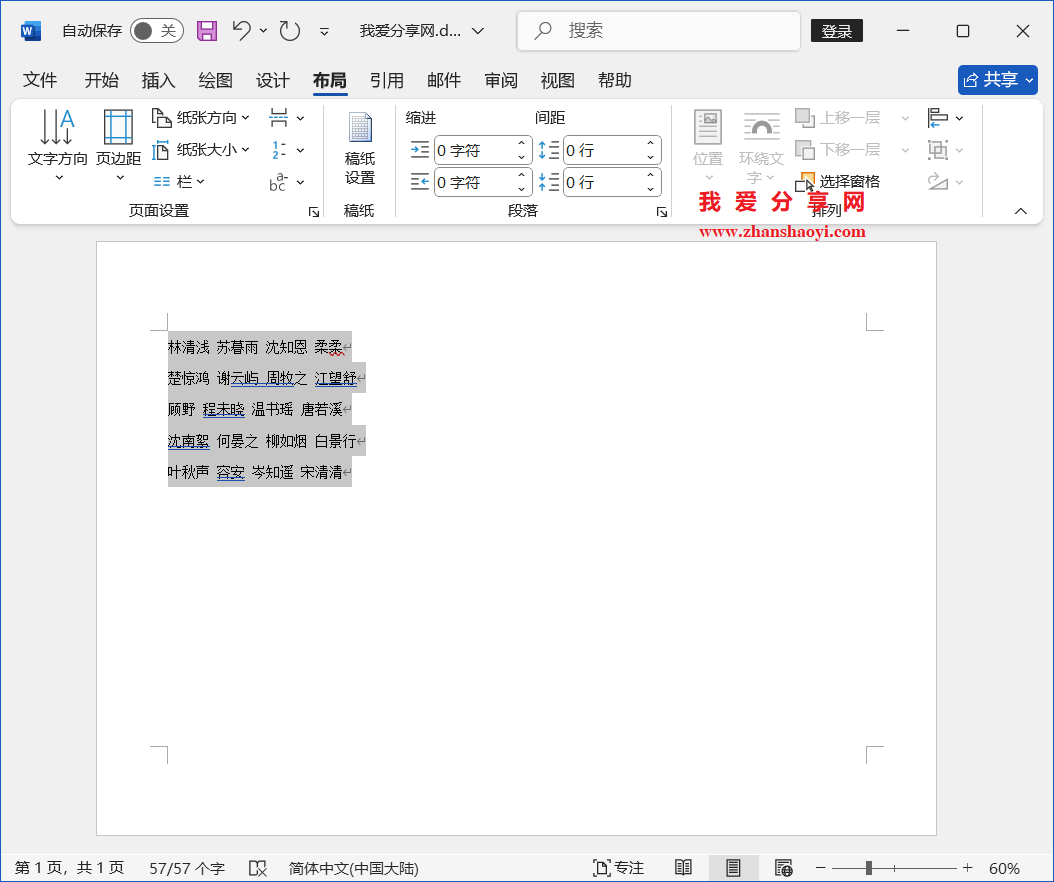1054x882 pixels.
Task: Open Manuscript Paper Settings (稿纸设置)
Action: [x=360, y=148]
